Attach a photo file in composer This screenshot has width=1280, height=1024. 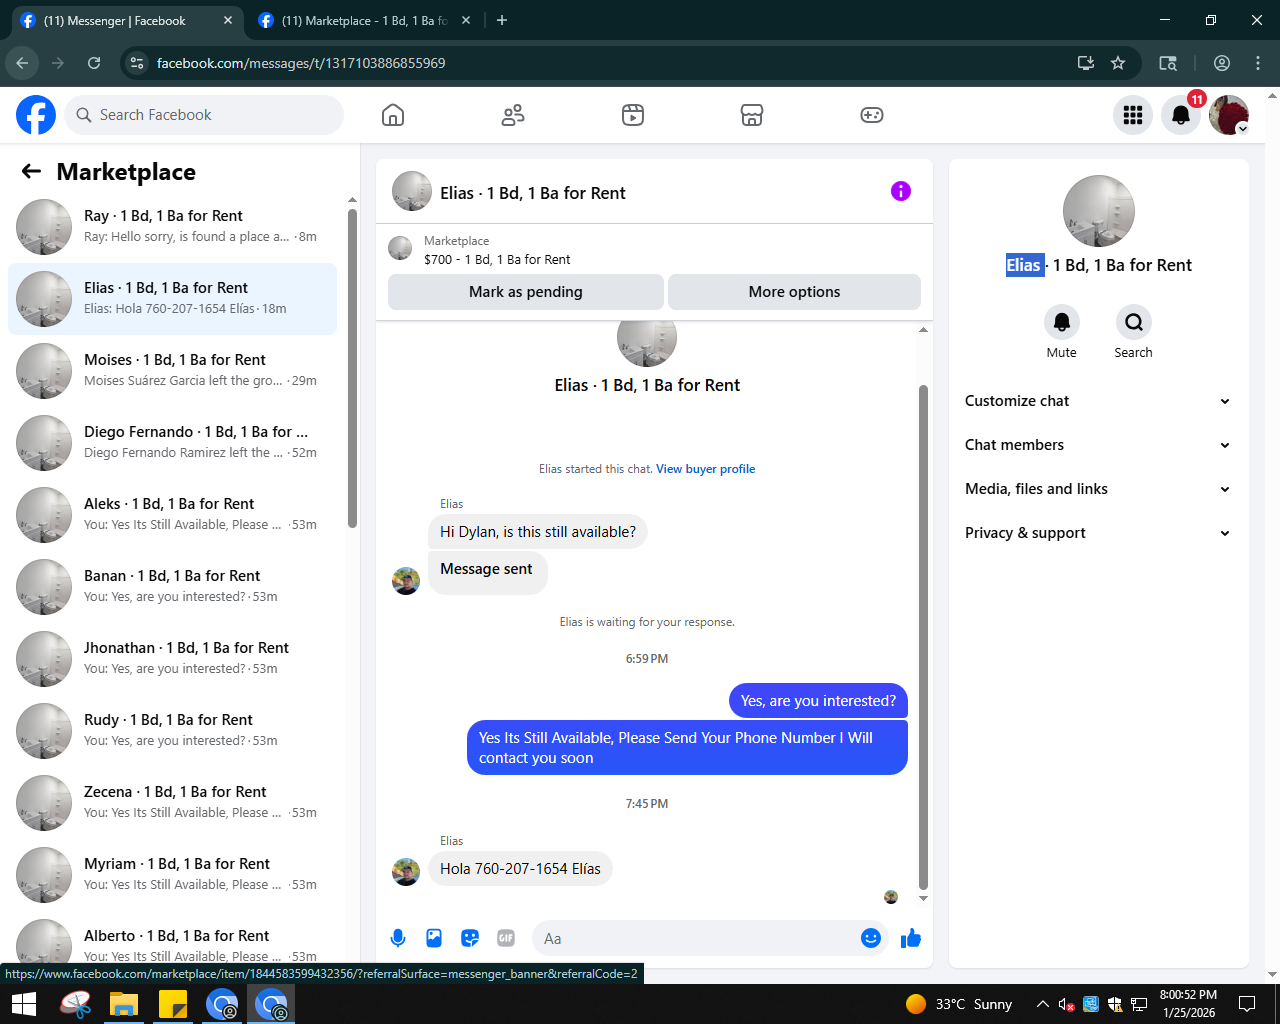click(x=434, y=938)
